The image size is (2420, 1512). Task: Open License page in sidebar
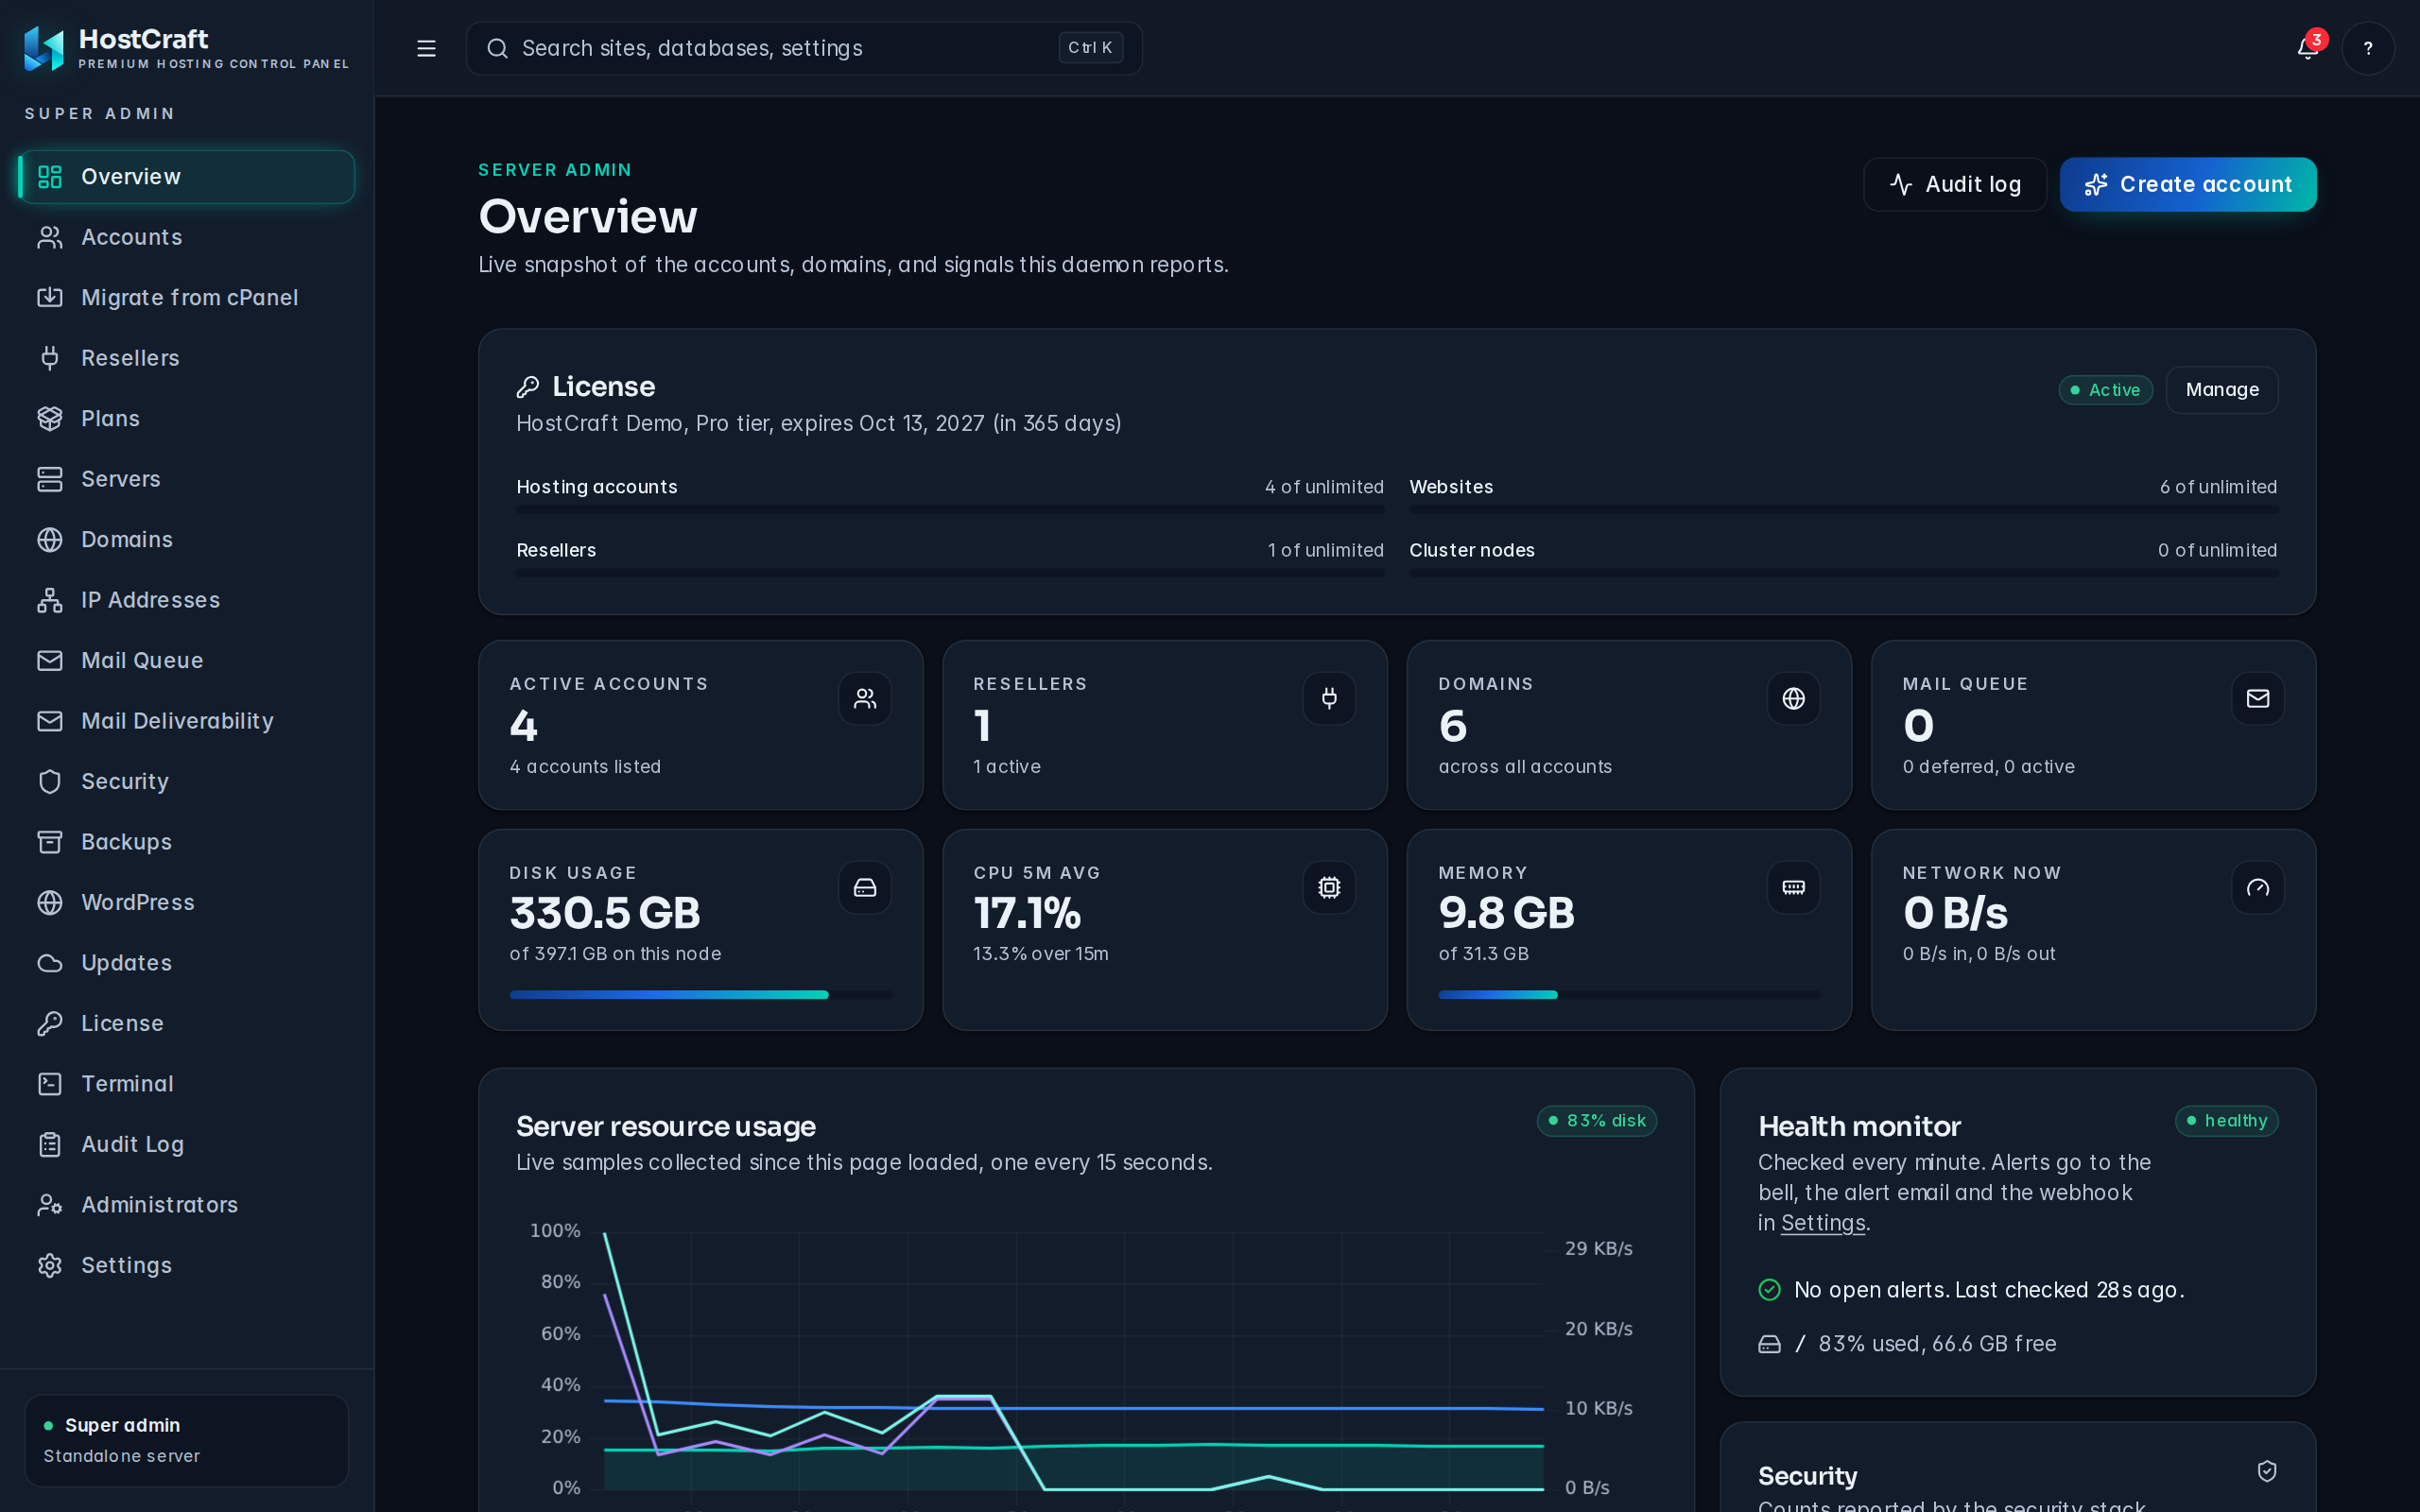(187, 1023)
